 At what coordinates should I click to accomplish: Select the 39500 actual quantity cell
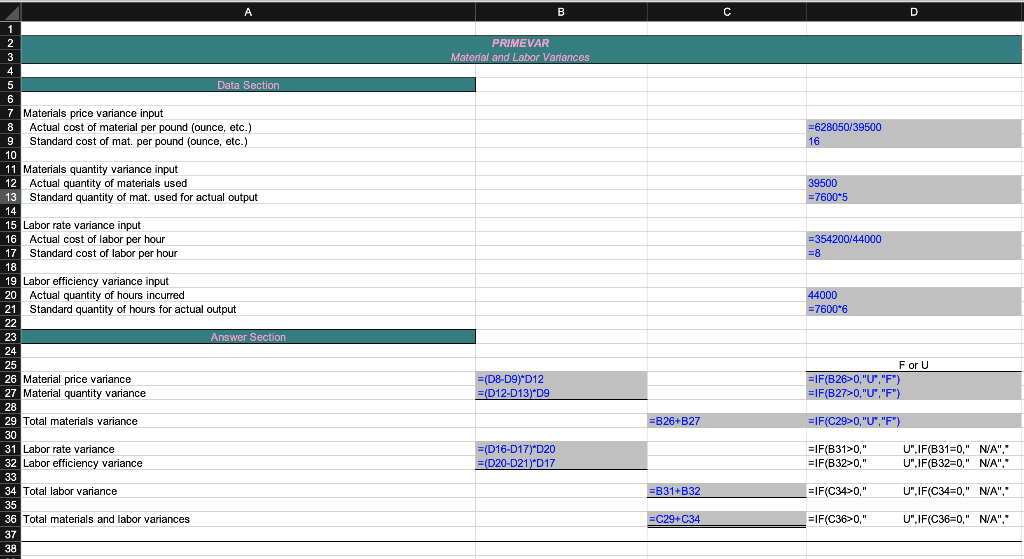tap(914, 183)
